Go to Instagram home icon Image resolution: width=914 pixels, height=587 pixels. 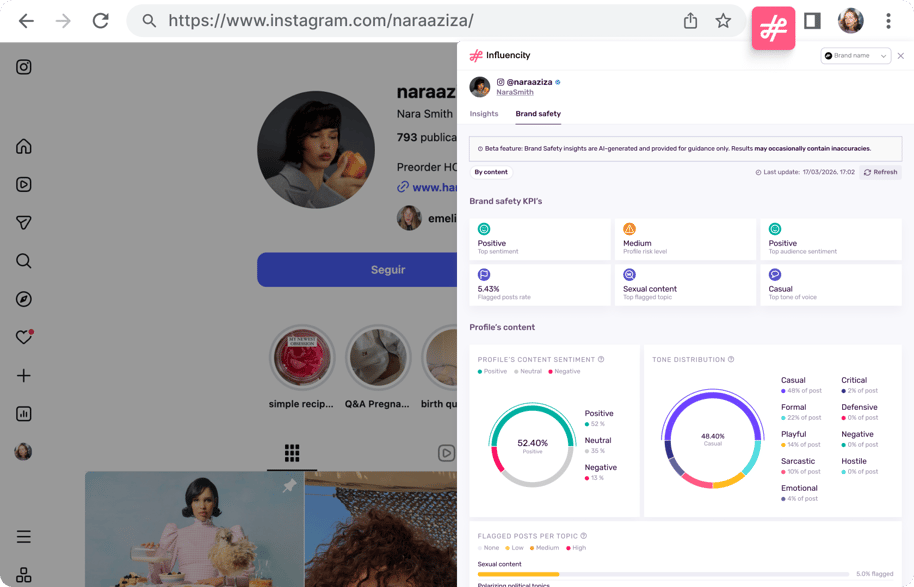pos(23,146)
